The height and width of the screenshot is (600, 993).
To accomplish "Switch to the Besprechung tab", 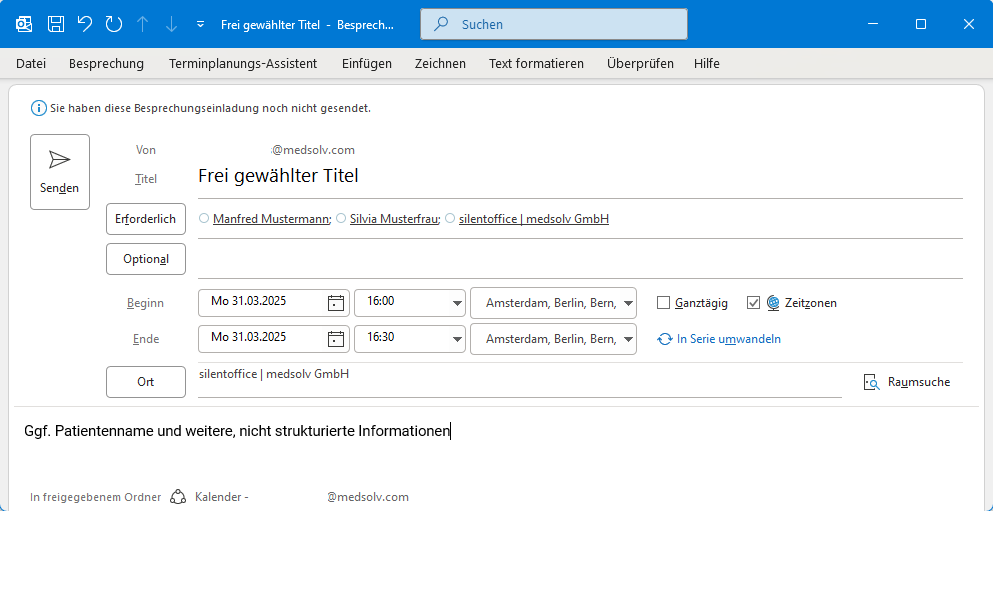I will (106, 63).
